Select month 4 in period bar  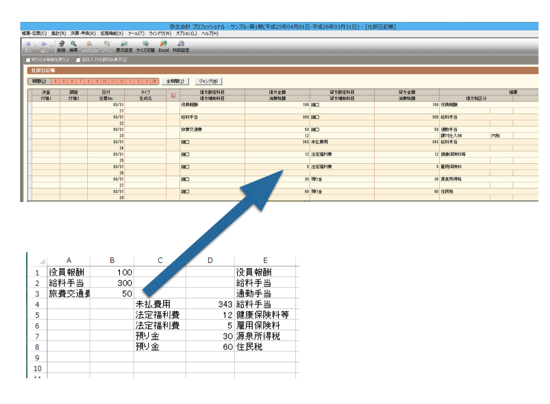click(55, 81)
